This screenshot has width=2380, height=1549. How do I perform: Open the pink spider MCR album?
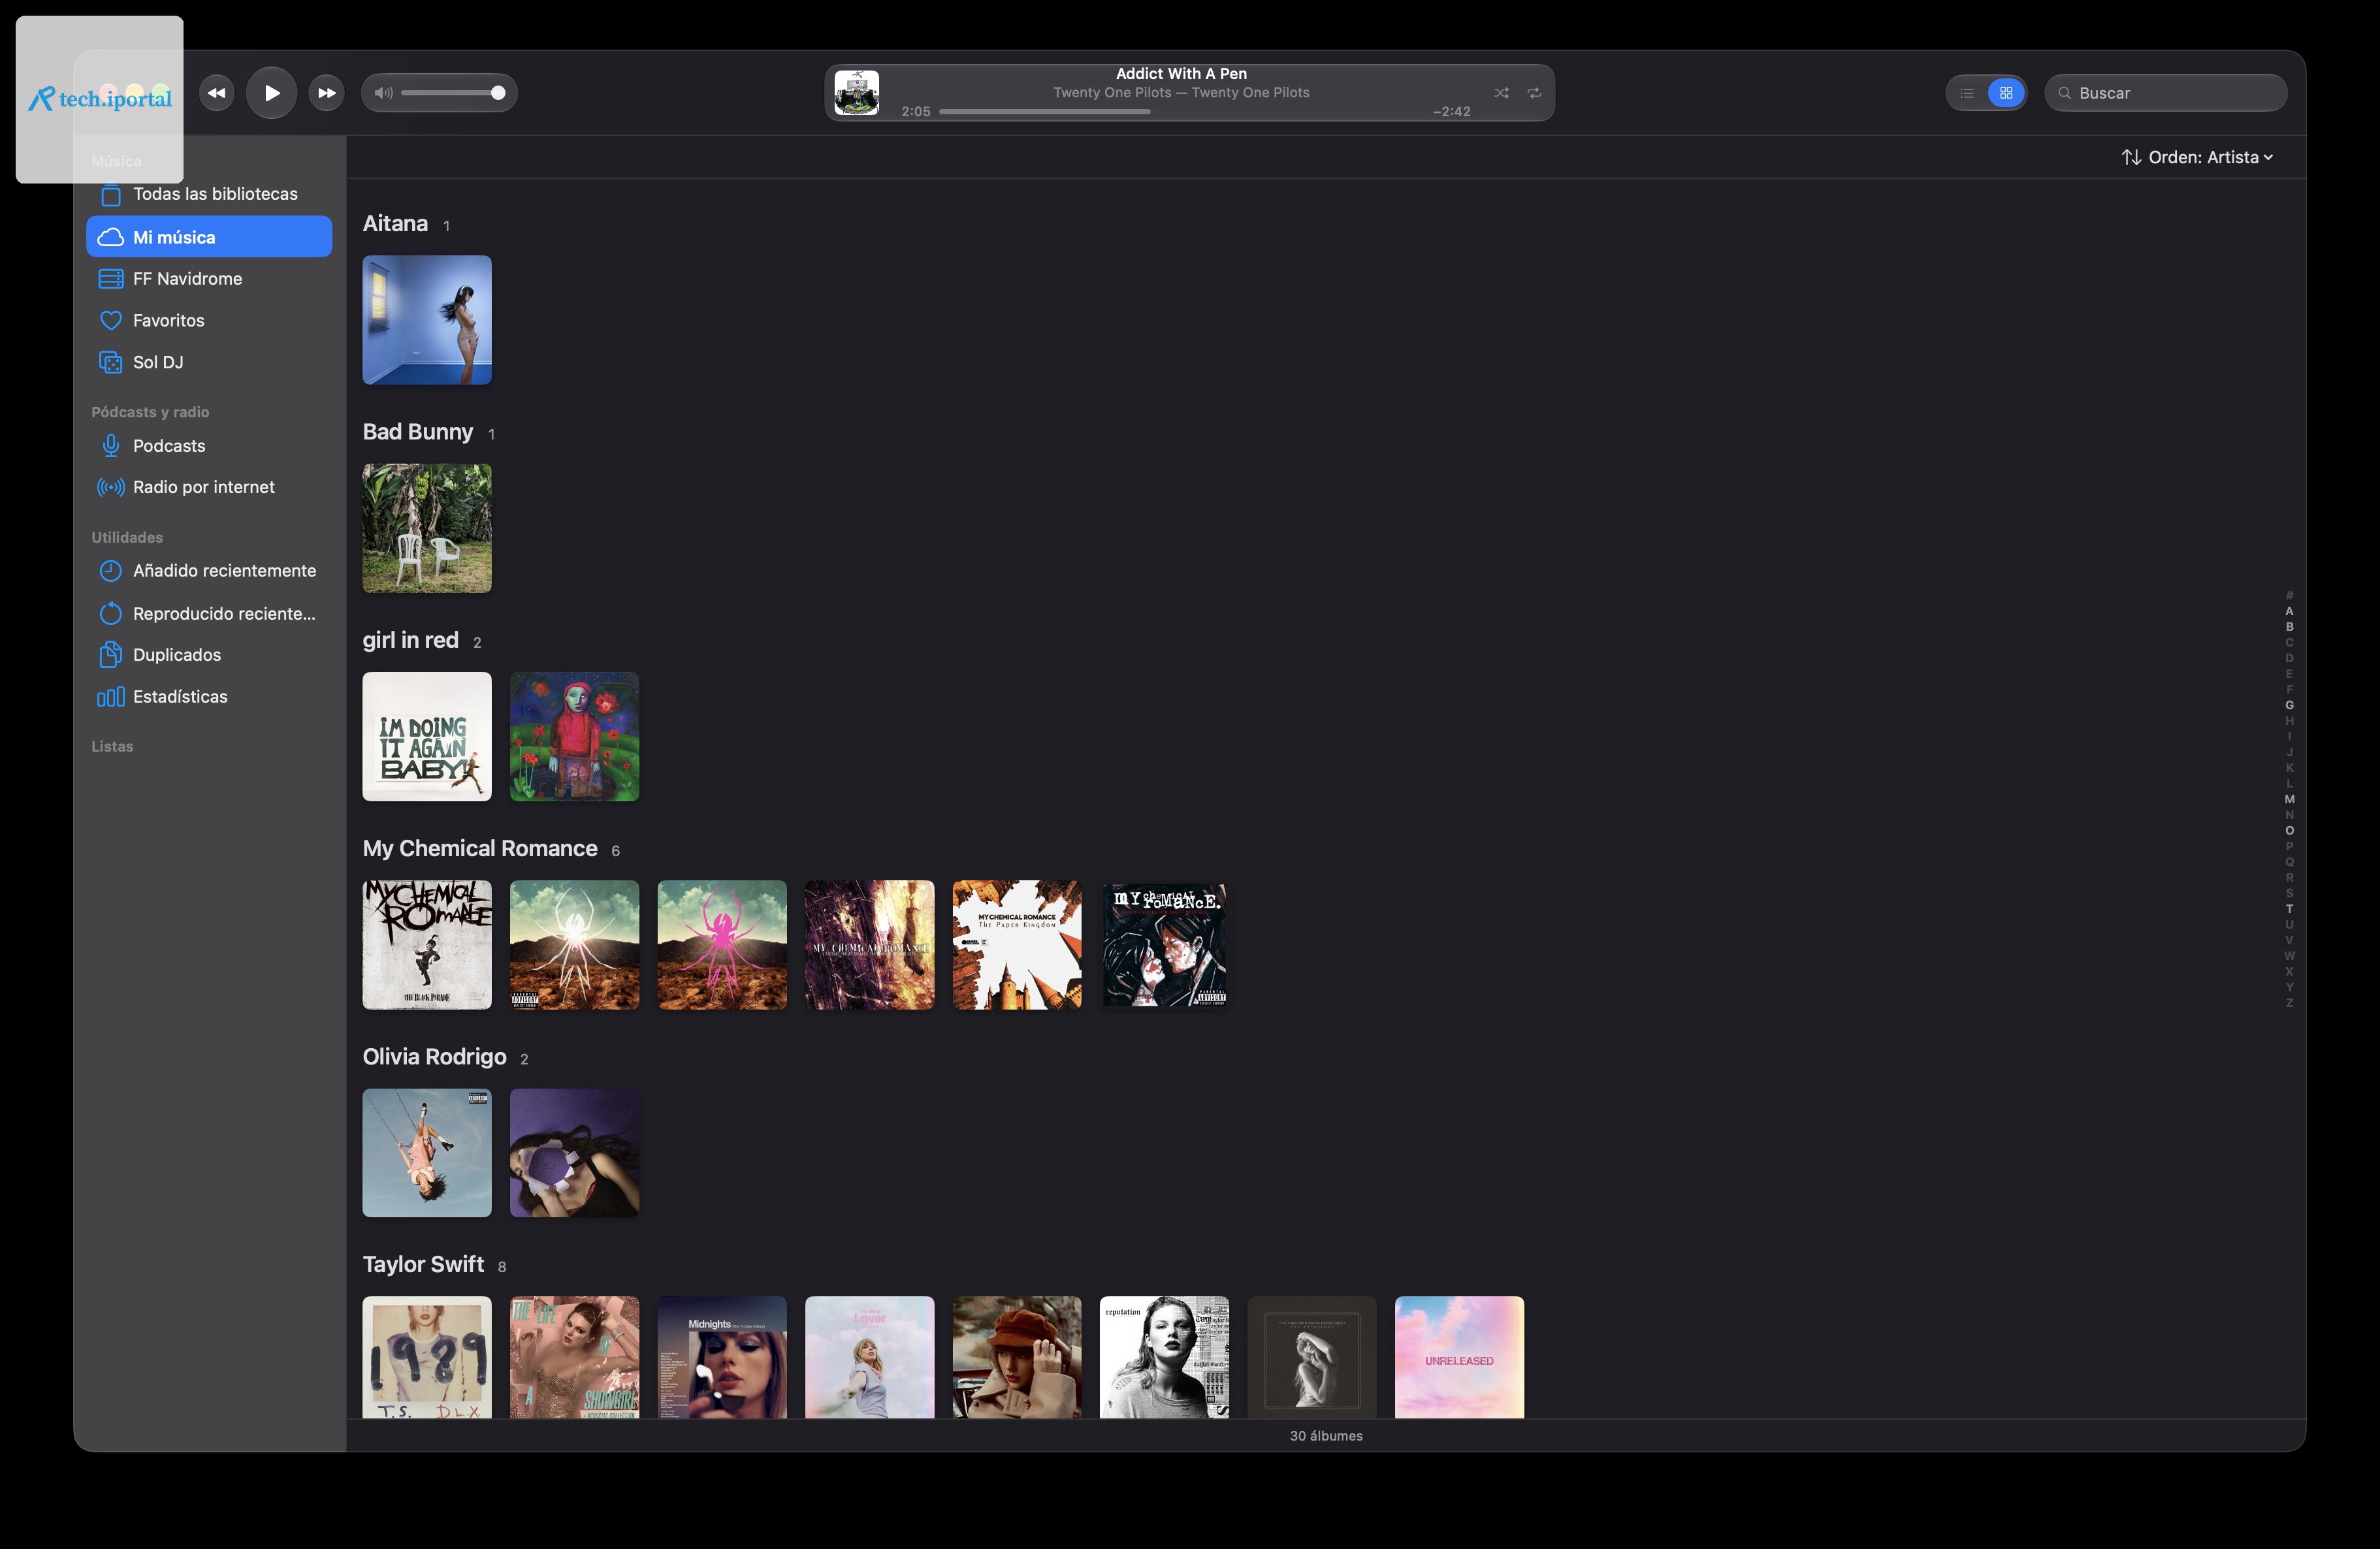pyautogui.click(x=722, y=945)
